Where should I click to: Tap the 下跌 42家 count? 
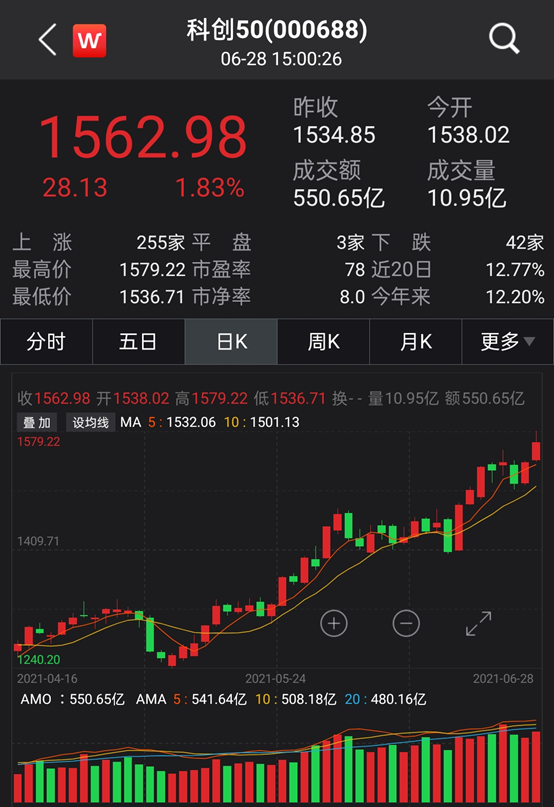pyautogui.click(x=457, y=242)
